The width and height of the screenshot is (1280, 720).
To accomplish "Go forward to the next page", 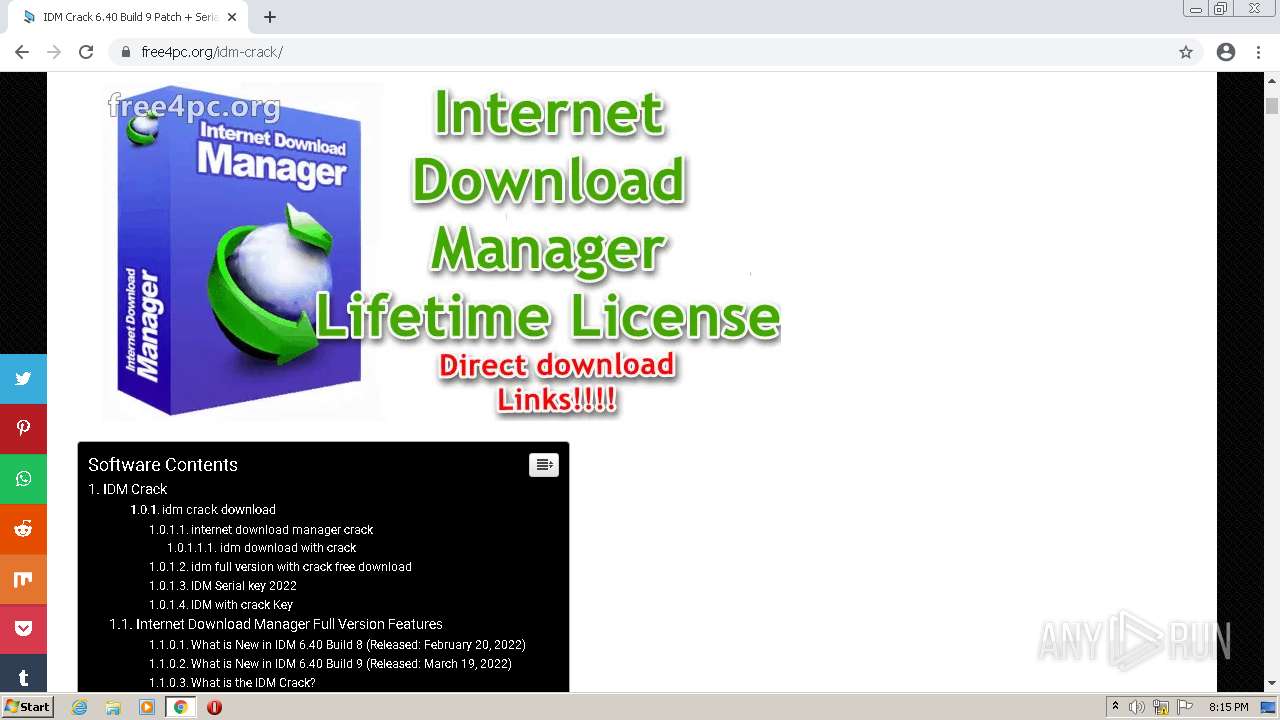I will [x=54, y=52].
